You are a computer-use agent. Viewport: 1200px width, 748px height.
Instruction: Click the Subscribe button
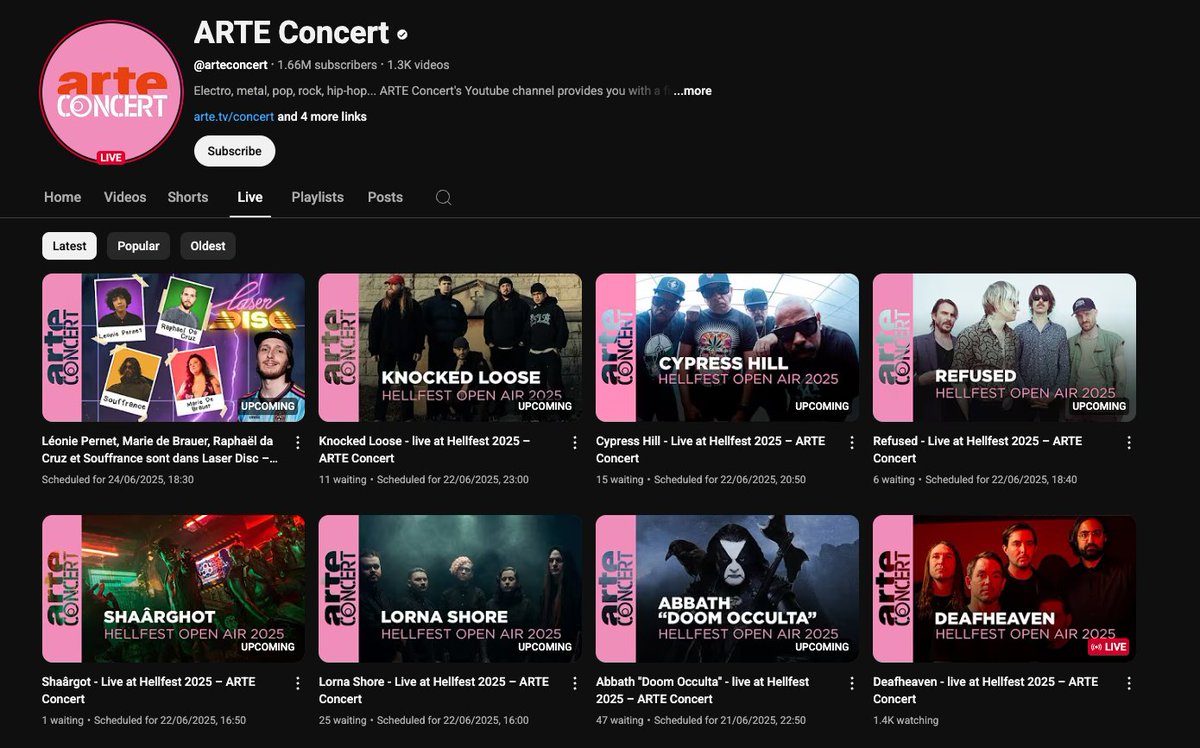point(234,151)
